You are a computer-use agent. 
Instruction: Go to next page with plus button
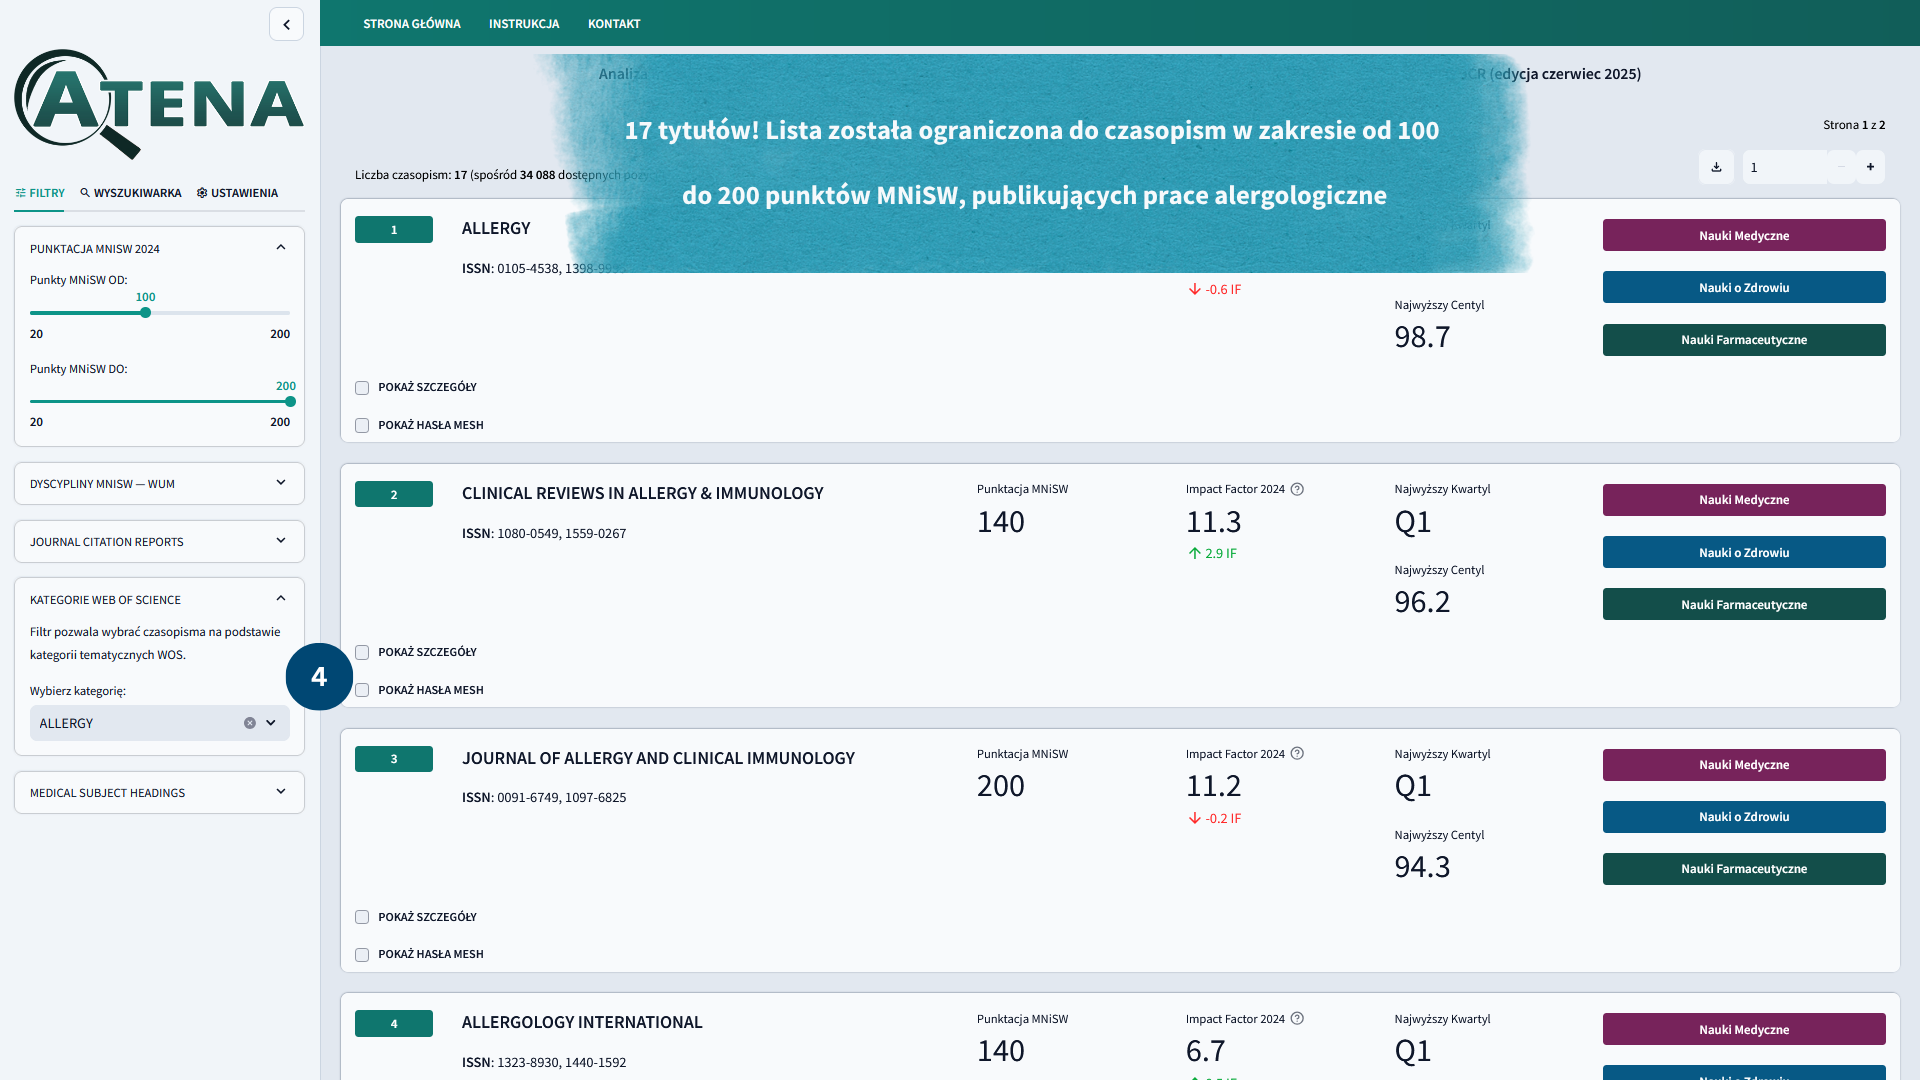click(x=1870, y=167)
